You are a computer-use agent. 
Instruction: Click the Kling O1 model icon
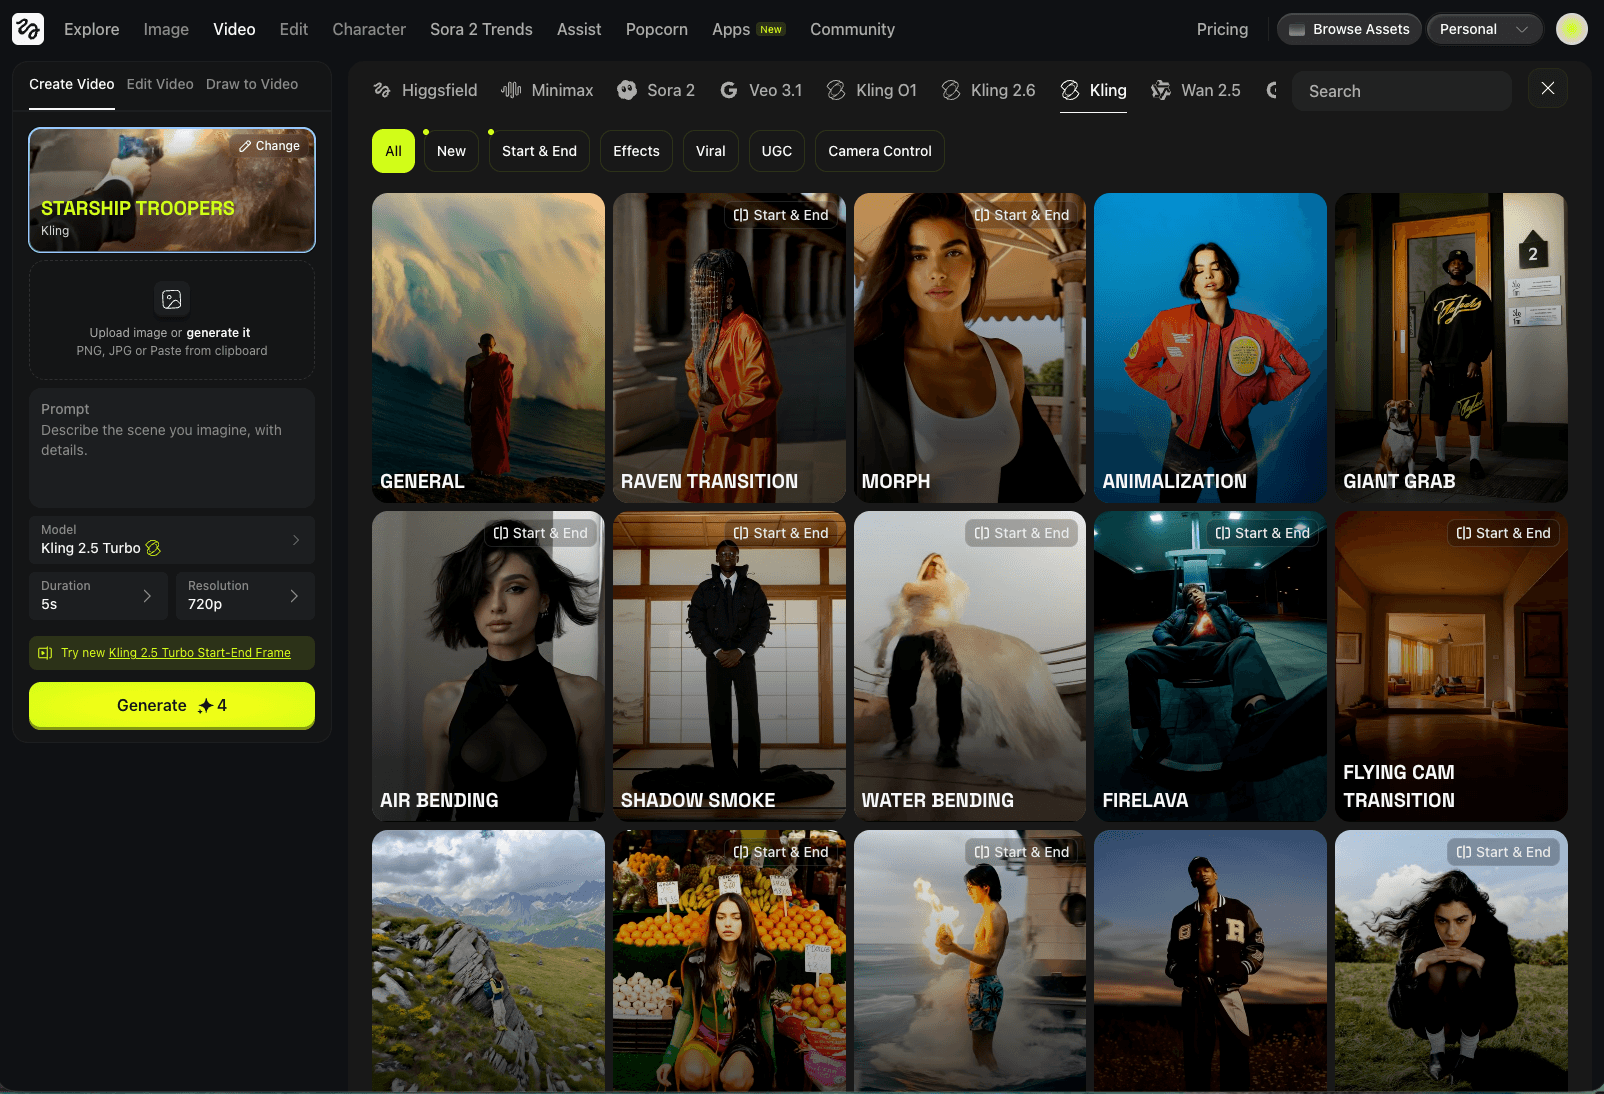click(x=836, y=90)
